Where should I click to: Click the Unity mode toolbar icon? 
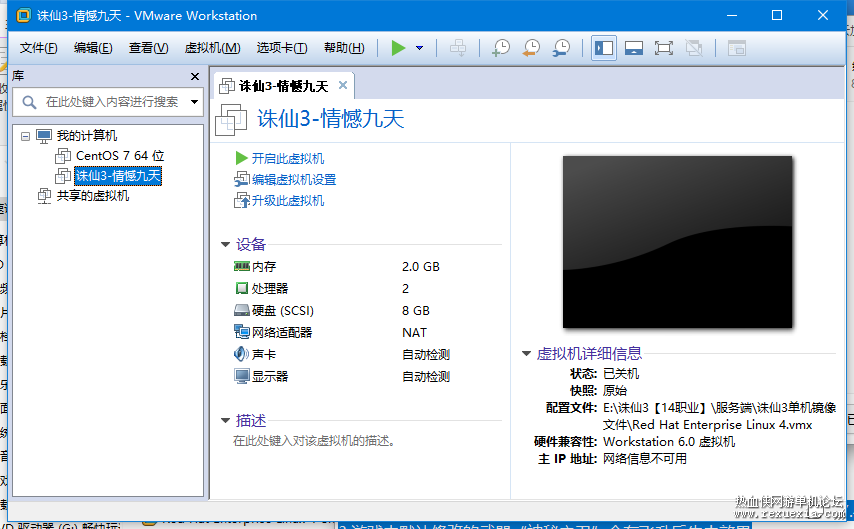[x=693, y=48]
